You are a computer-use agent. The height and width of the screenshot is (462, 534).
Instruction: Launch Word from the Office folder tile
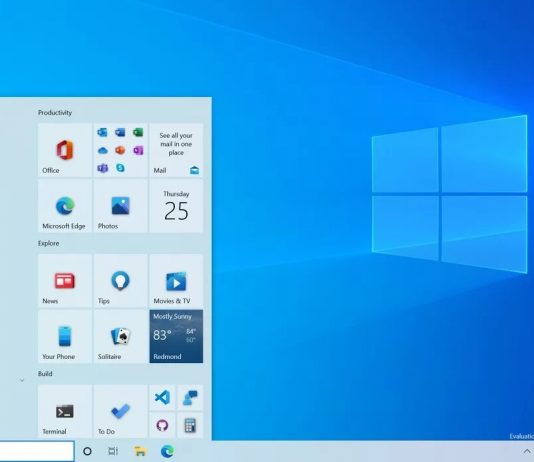click(120, 132)
